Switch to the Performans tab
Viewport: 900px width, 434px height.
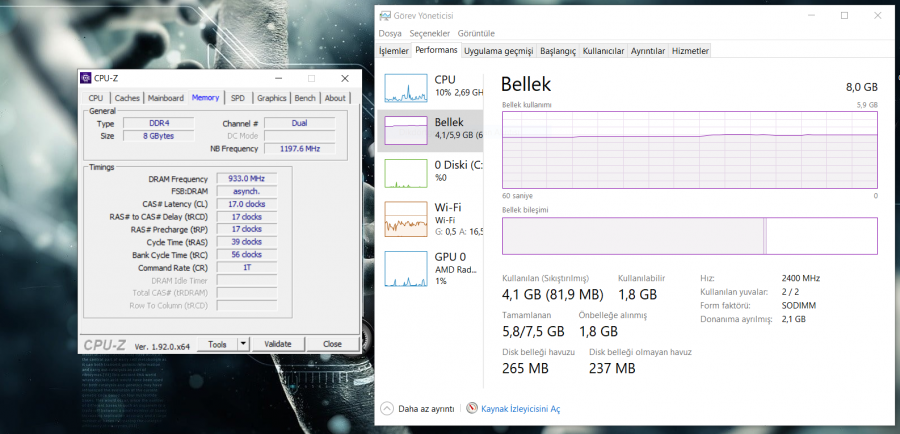(436, 50)
